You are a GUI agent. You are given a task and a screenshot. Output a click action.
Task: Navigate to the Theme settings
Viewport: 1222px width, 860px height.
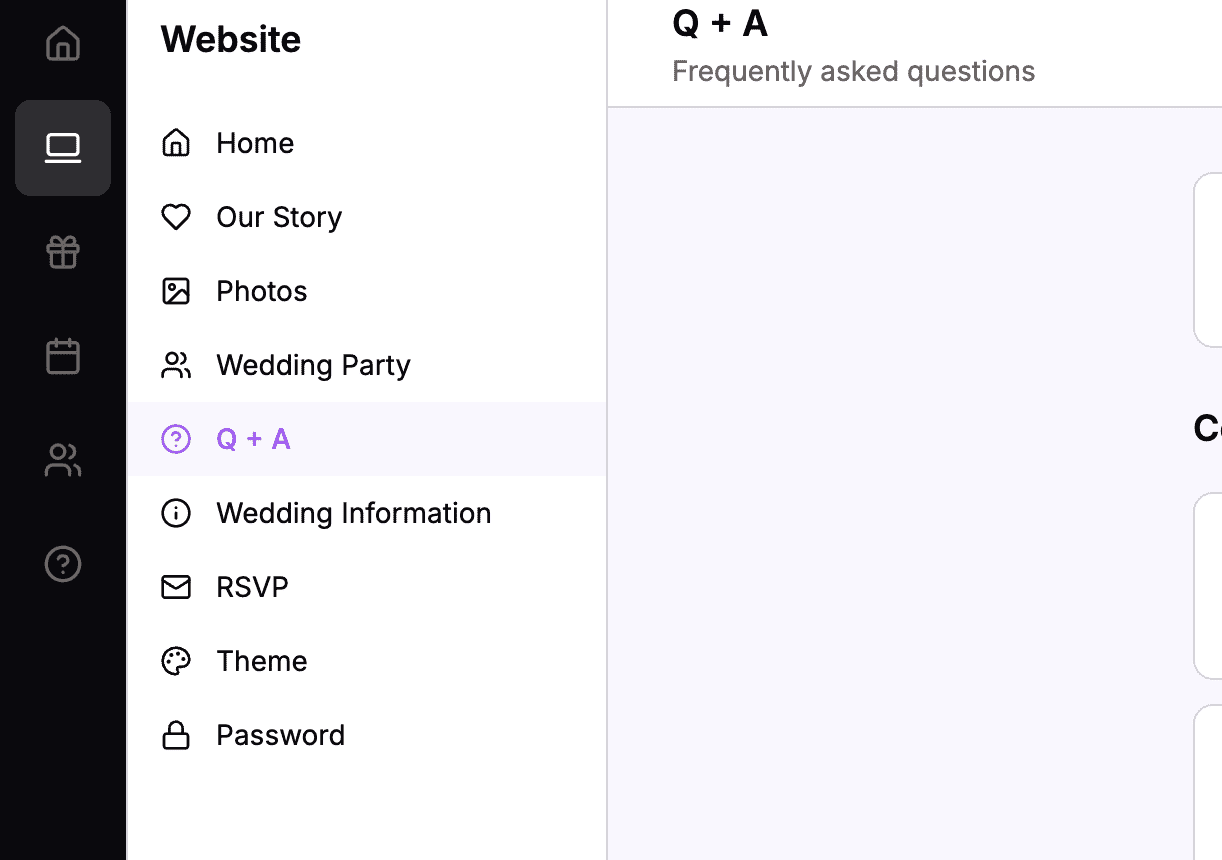tap(261, 661)
